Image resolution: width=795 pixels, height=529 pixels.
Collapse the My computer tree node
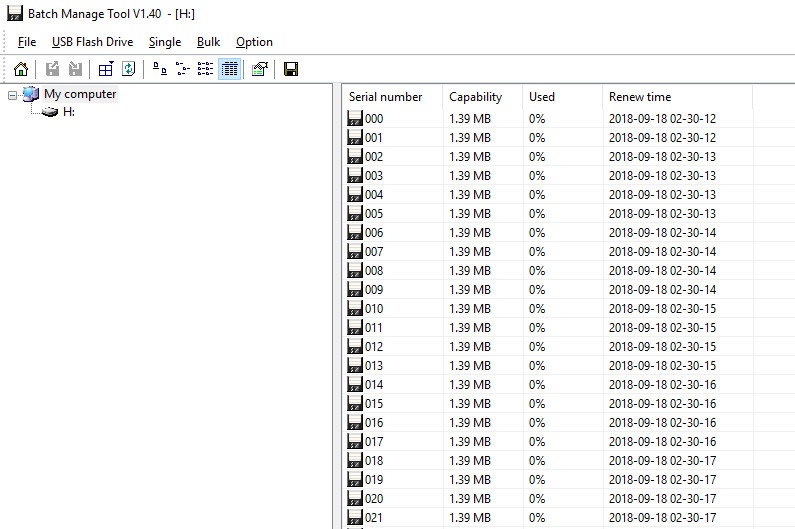(13, 95)
